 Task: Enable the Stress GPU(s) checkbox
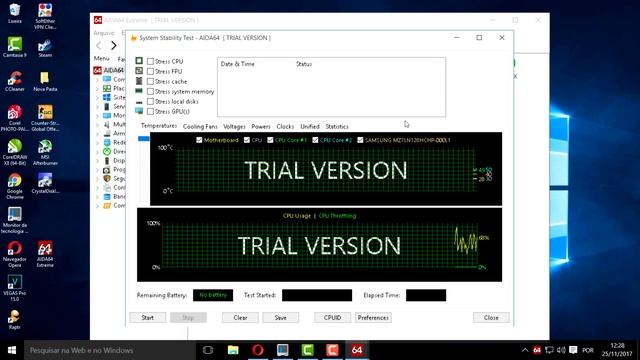[x=150, y=111]
